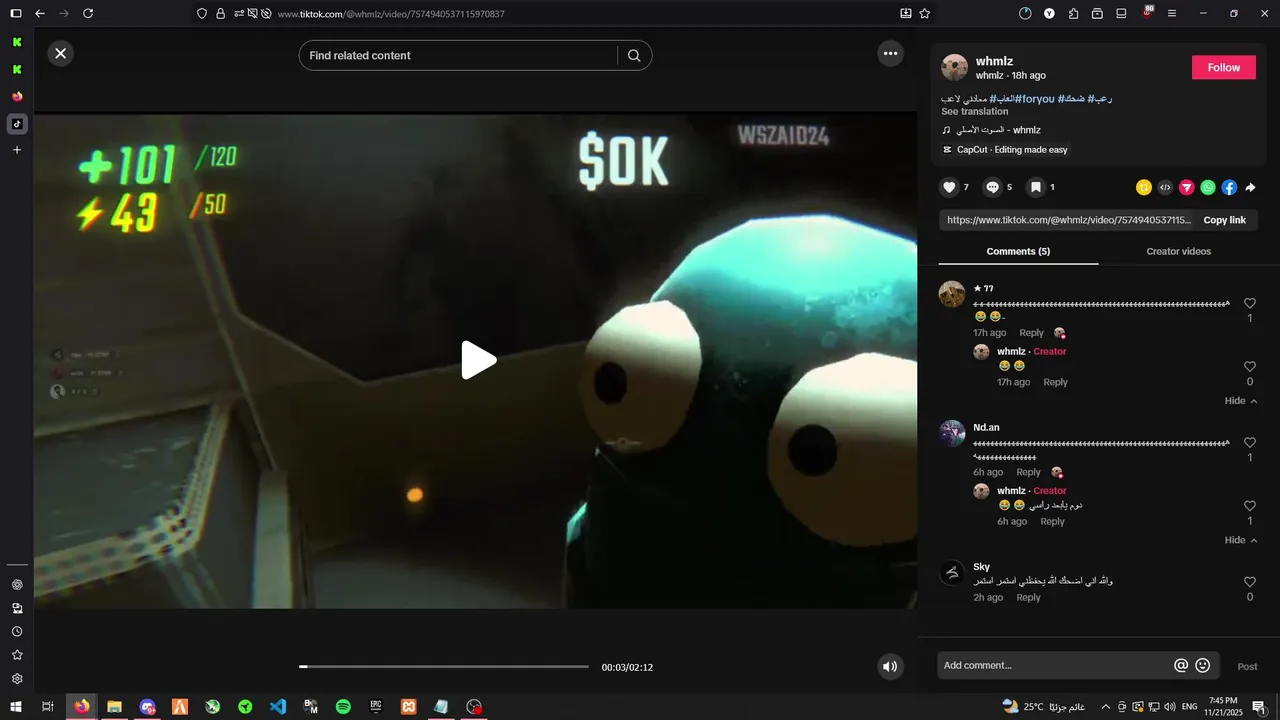Click the yellow repost icon
Image resolution: width=1280 pixels, height=720 pixels.
[x=1144, y=187]
